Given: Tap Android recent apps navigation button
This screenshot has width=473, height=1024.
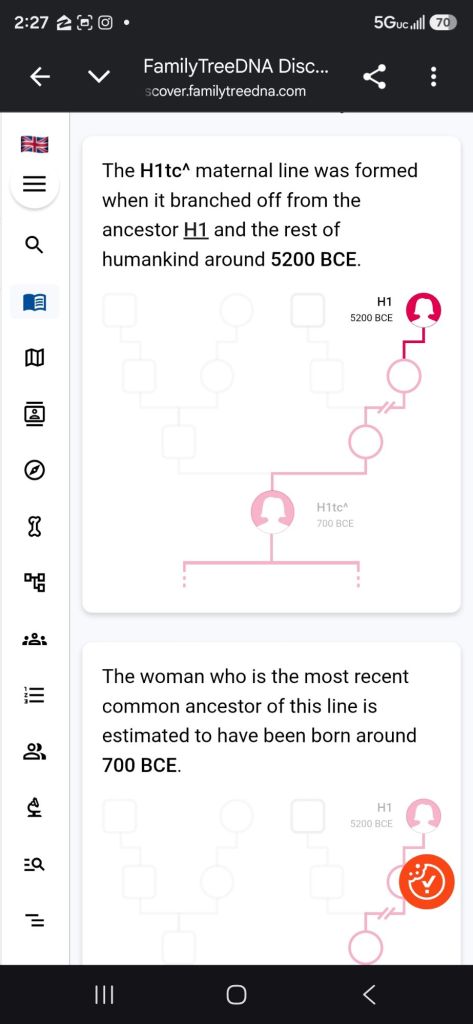Looking at the screenshot, I should click(x=105, y=995).
